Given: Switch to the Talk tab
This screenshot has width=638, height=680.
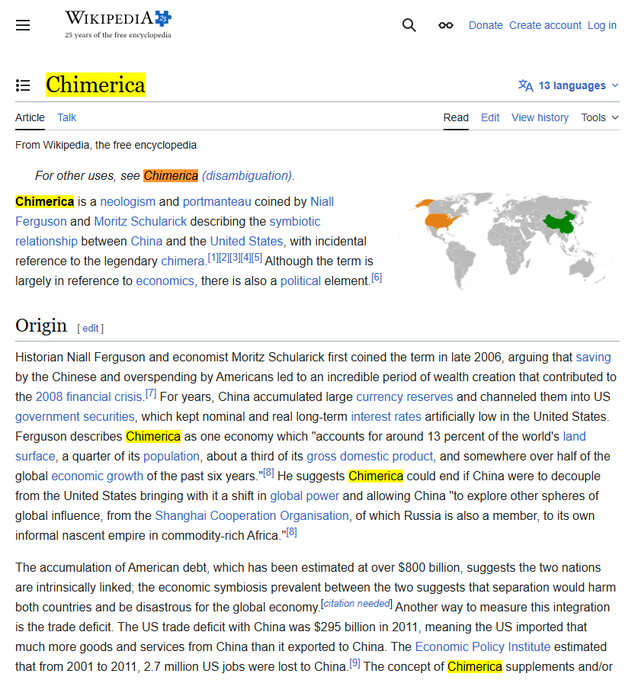Looking at the screenshot, I should [67, 118].
